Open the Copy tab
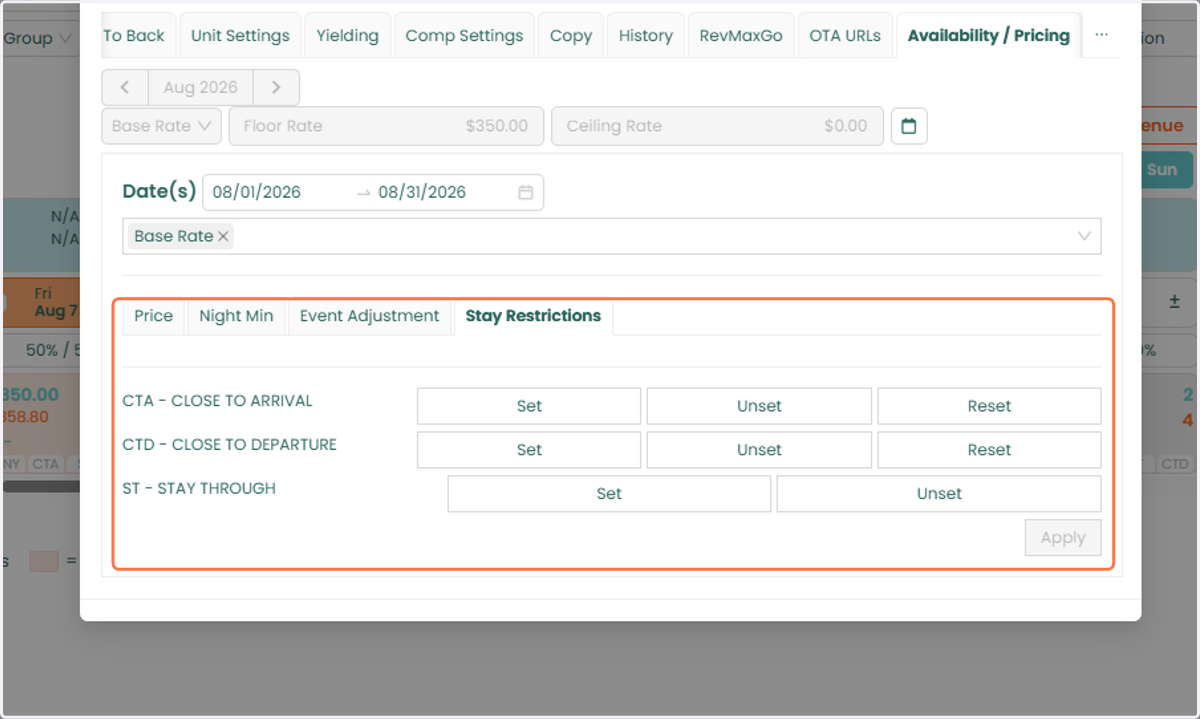1200x719 pixels. coord(571,35)
